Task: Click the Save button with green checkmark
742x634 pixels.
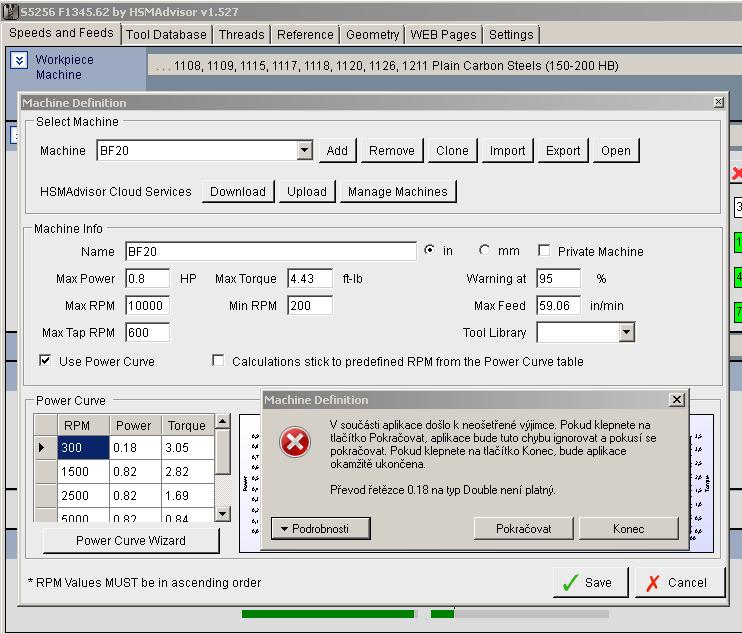Action: (590, 582)
